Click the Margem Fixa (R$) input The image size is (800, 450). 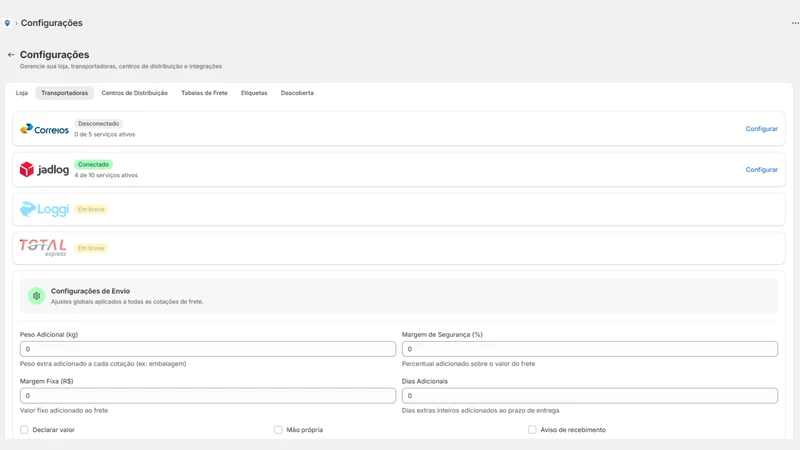[x=208, y=395]
